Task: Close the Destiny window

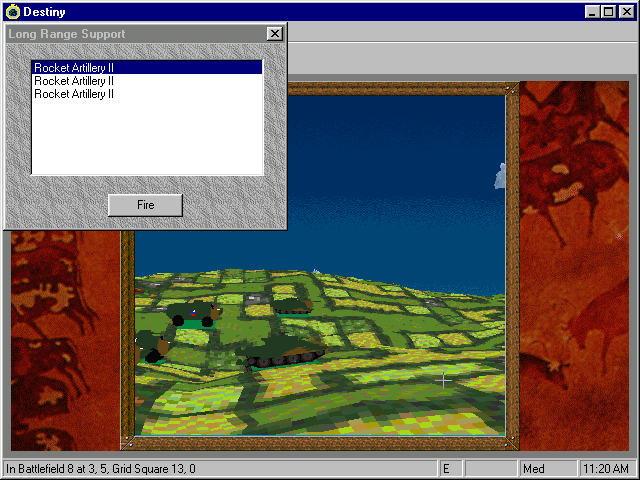Action: 627,11
